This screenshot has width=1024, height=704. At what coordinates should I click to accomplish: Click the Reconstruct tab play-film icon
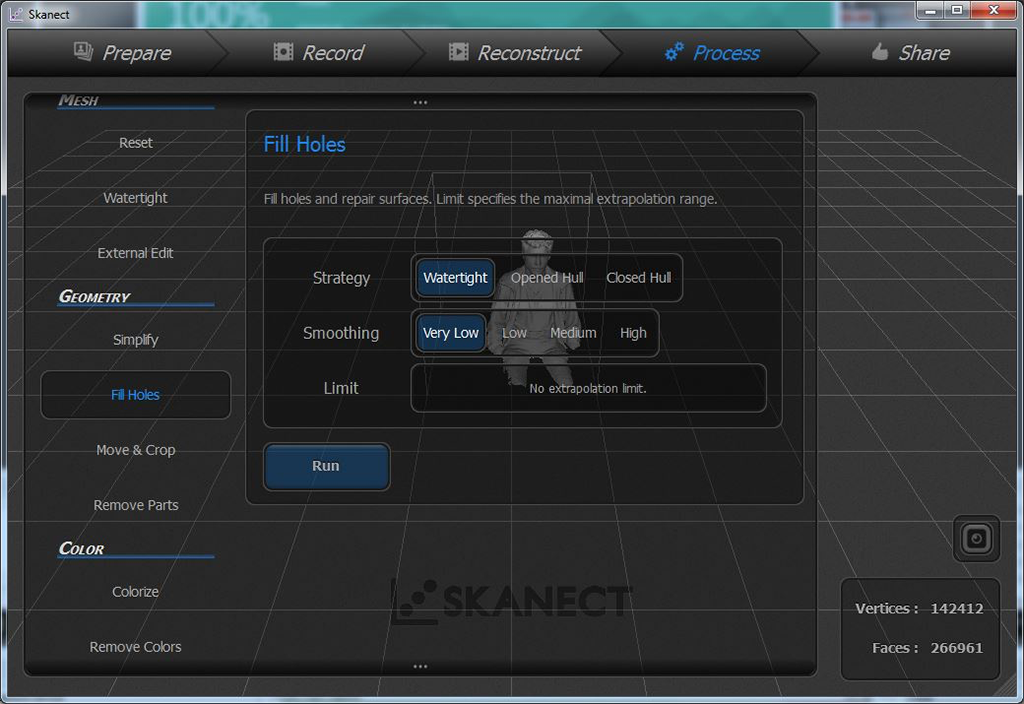[x=458, y=52]
